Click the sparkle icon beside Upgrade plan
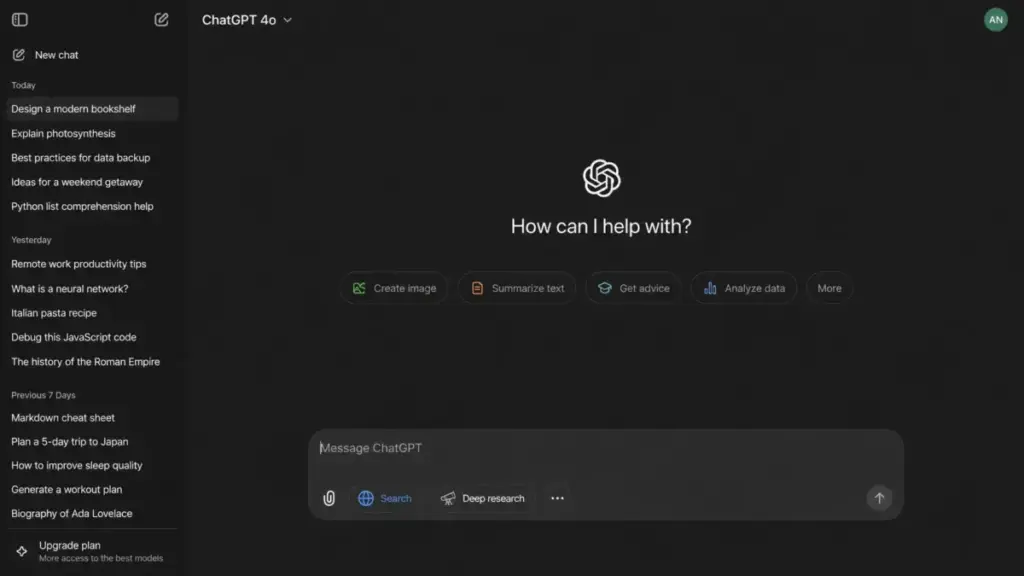Screen dimensions: 1024x576 tap(22, 551)
